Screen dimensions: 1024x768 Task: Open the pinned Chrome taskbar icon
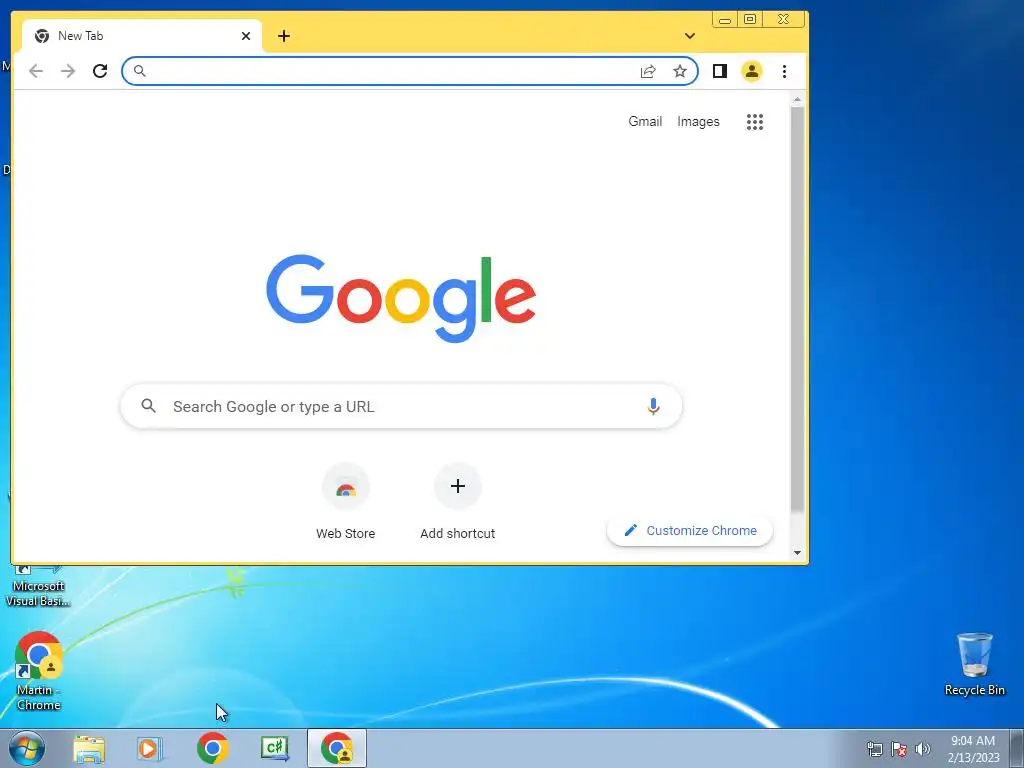coord(212,748)
